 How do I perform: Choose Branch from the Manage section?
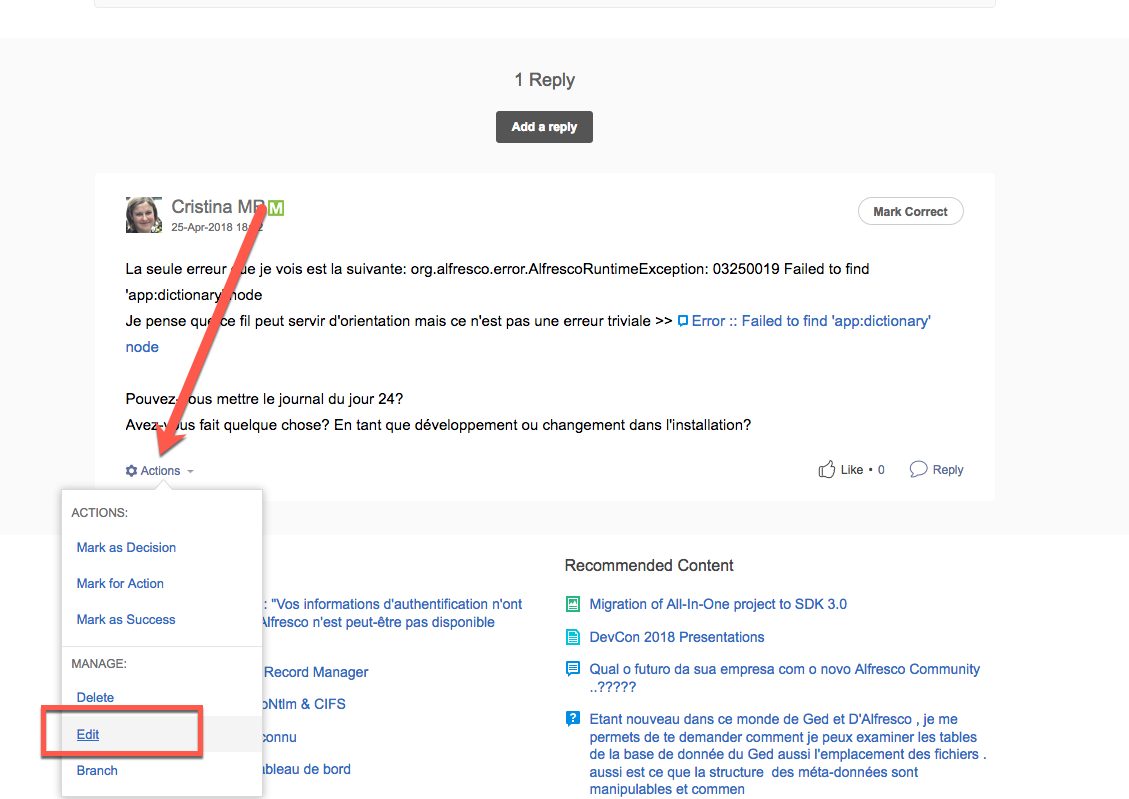click(x=97, y=770)
